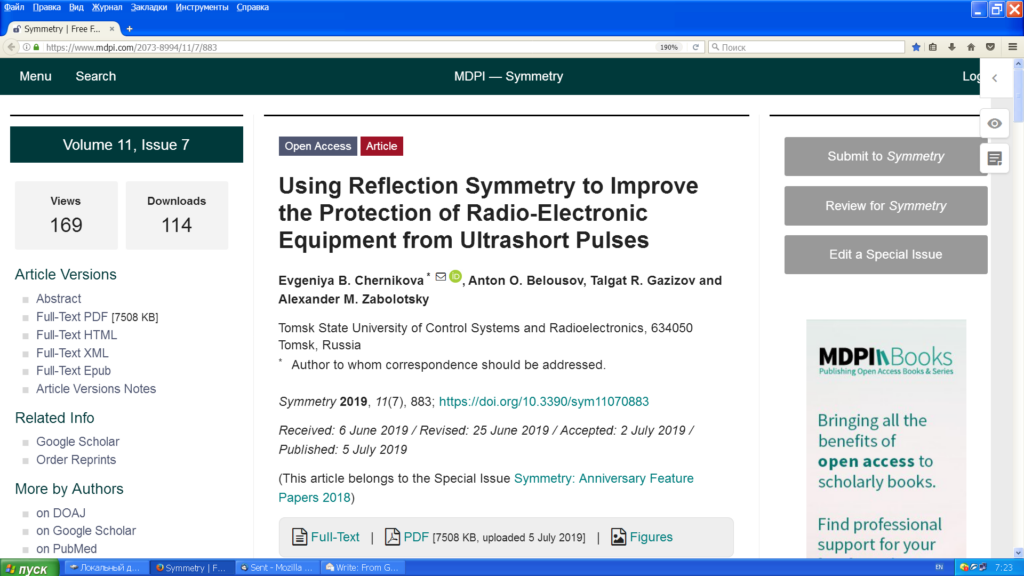Open authors' works on DOAJ
The width and height of the screenshot is (1024, 576).
point(61,513)
